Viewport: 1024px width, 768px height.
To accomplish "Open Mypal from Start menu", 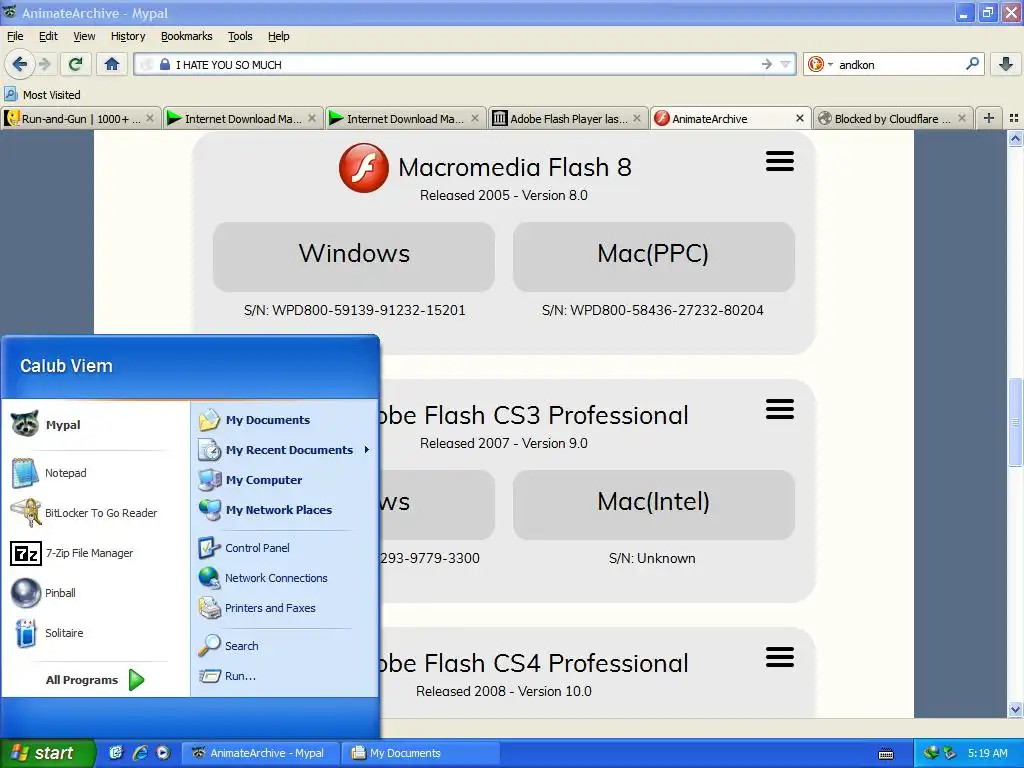I will tap(95, 424).
